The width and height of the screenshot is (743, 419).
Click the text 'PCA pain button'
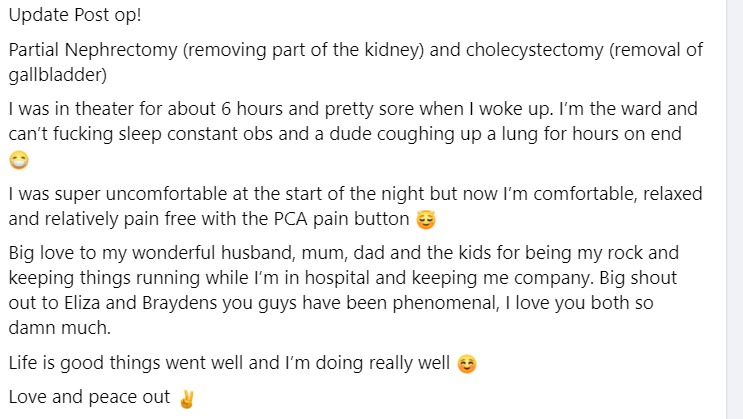tap(341, 219)
